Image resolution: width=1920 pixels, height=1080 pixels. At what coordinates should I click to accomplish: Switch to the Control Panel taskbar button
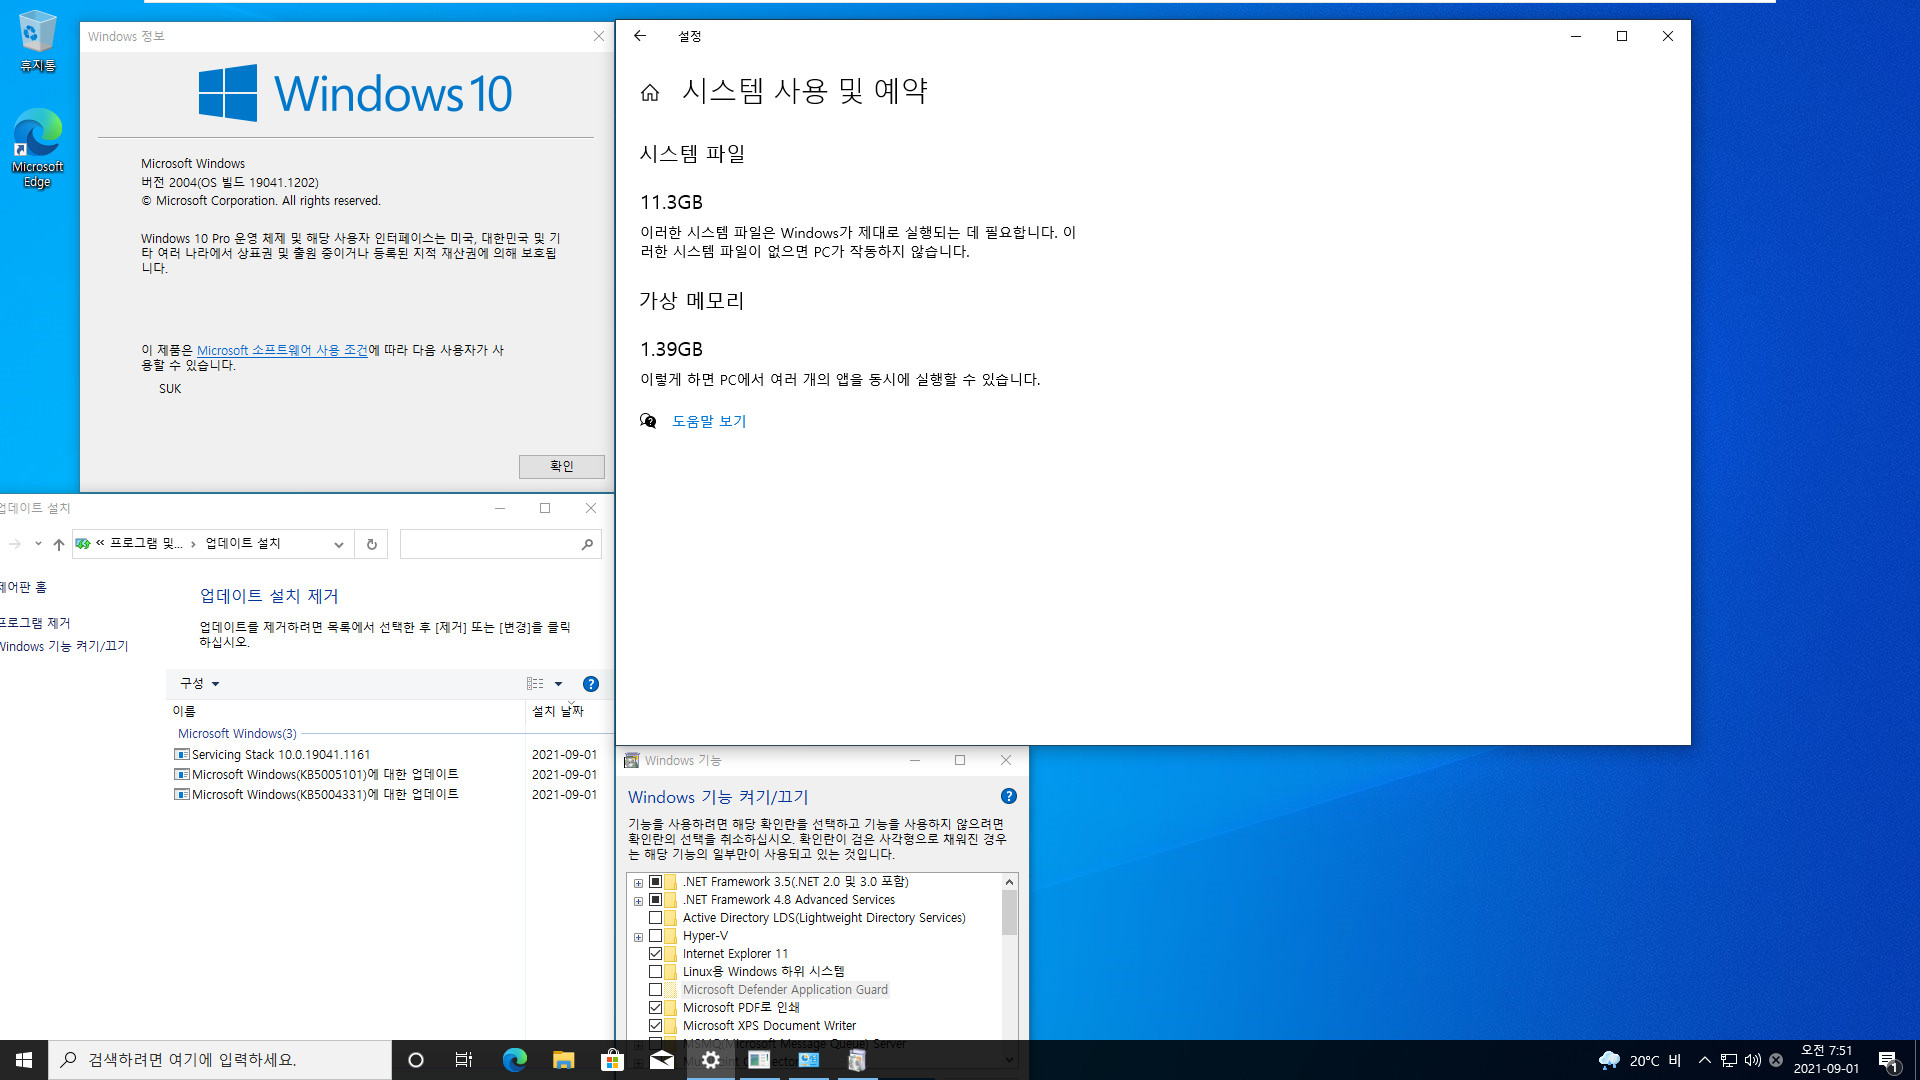808,1060
